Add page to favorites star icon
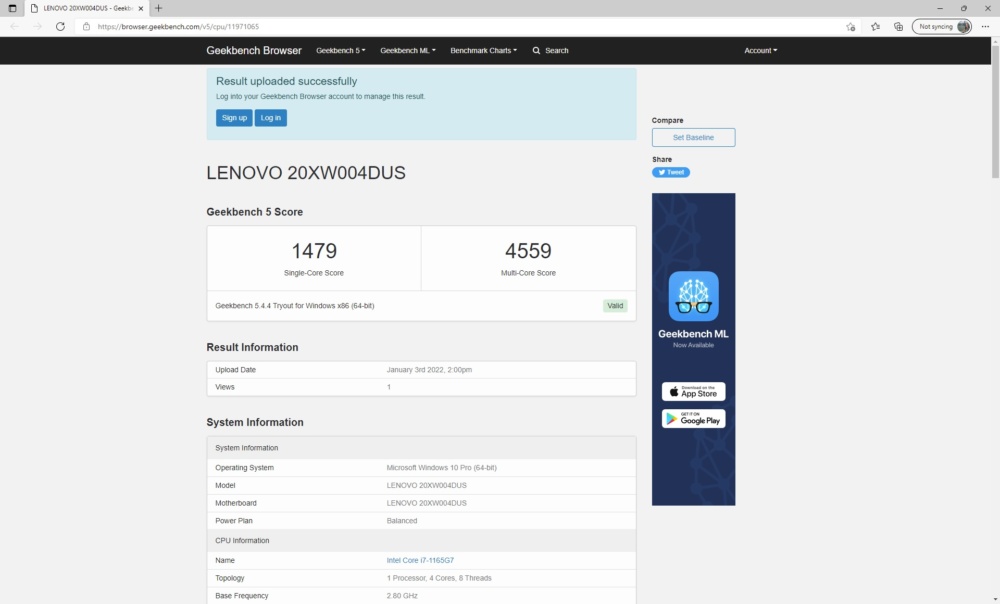The width and height of the screenshot is (1000, 604). (851, 27)
